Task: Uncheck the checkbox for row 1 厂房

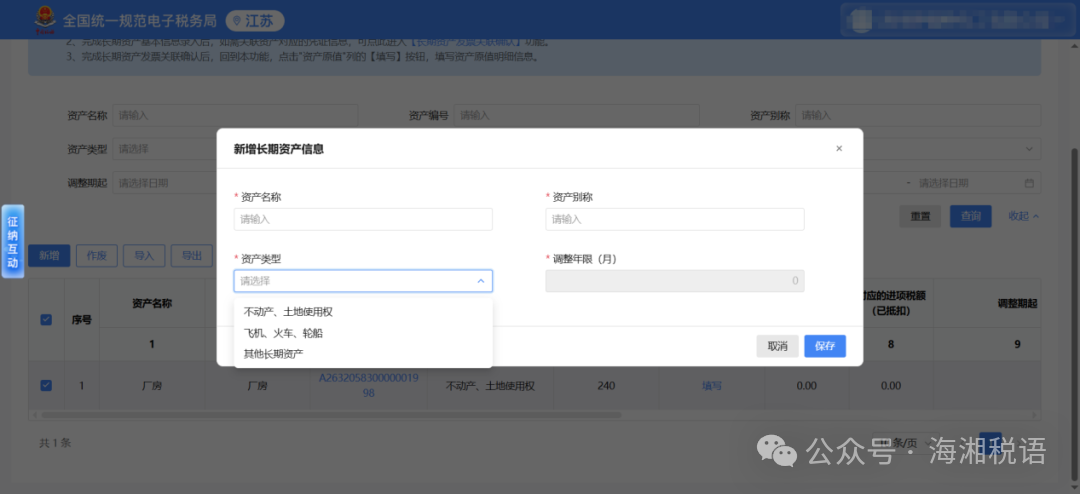Action: (46, 385)
